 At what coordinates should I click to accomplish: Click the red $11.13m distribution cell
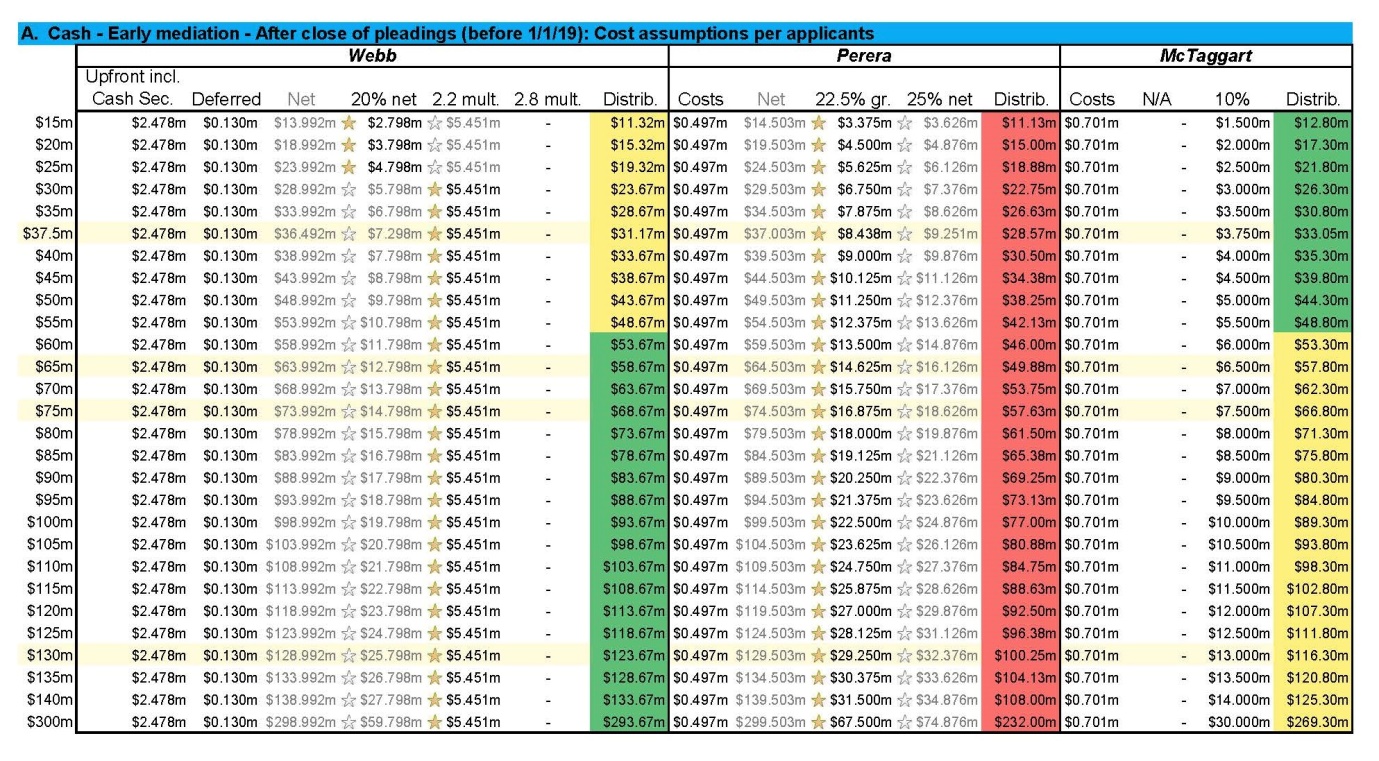click(1020, 122)
